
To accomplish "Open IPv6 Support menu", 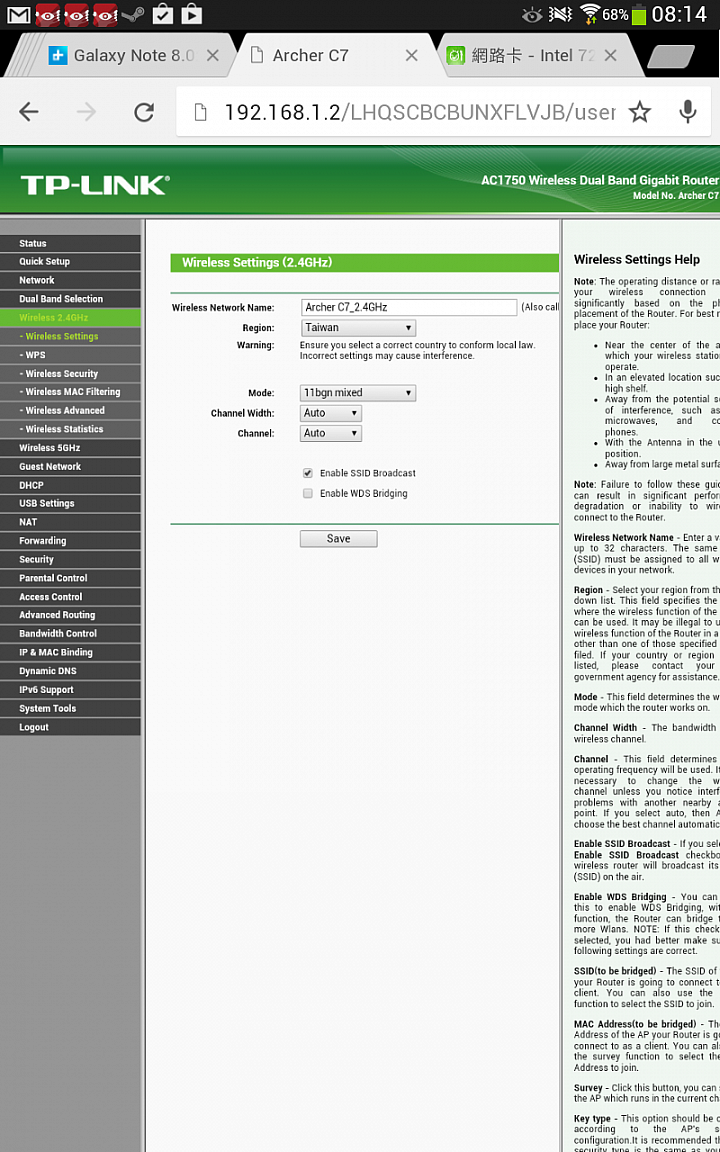I will [x=70, y=690].
